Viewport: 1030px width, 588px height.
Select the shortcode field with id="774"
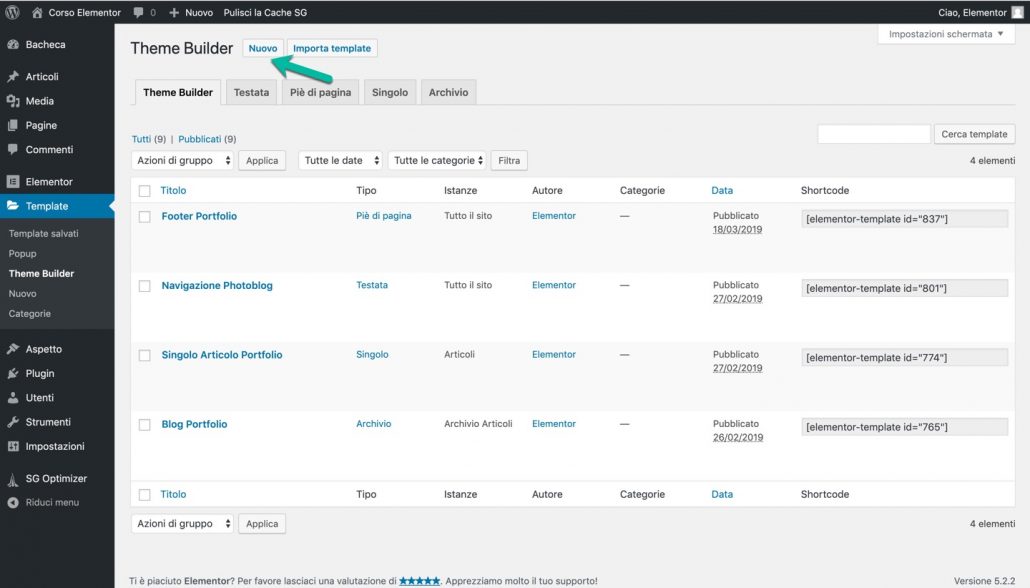[x=905, y=357]
